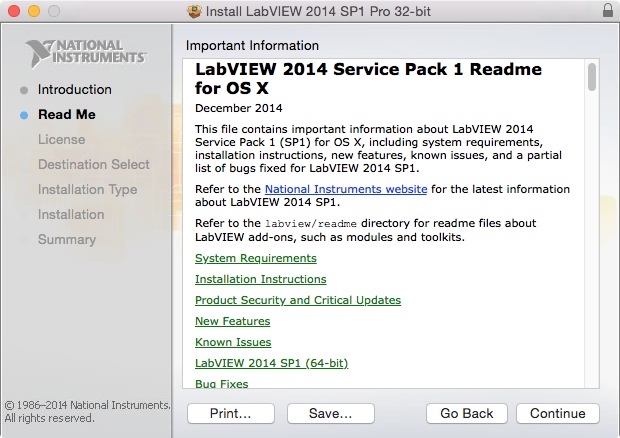
Task: Click the National Instruments logo
Action: (x=85, y=53)
